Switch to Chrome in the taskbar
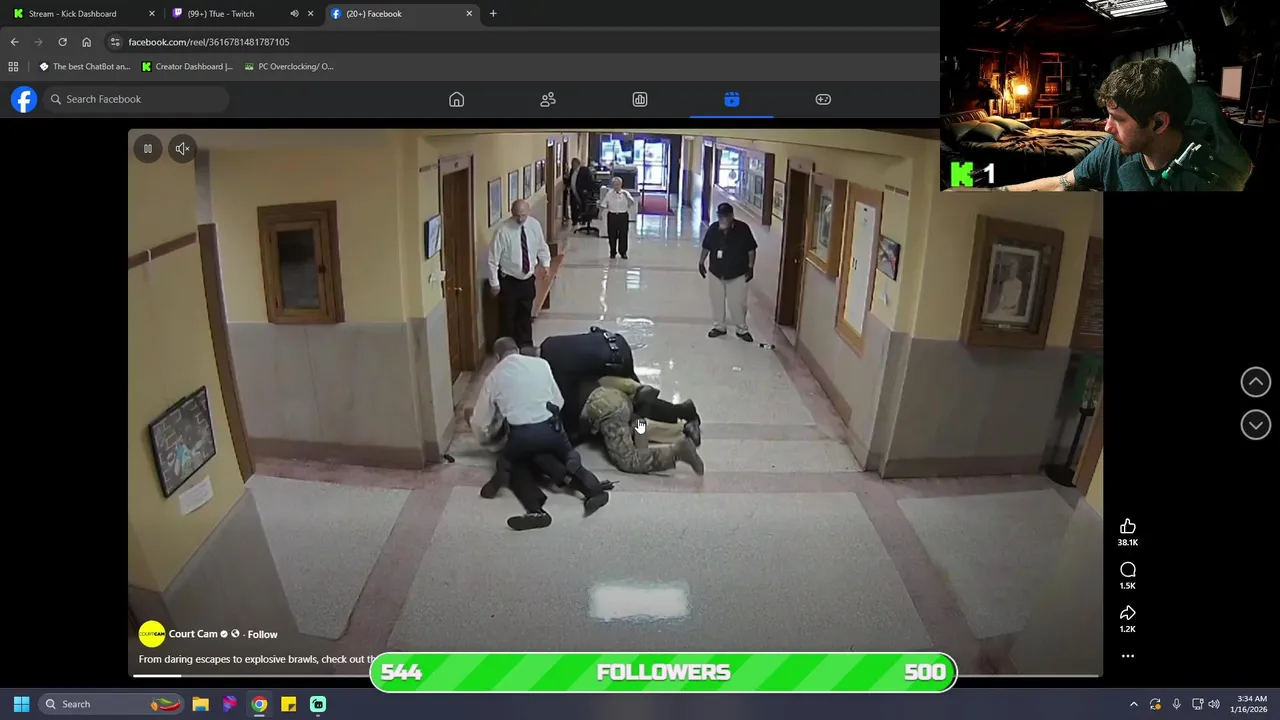1280x720 pixels. tap(259, 704)
